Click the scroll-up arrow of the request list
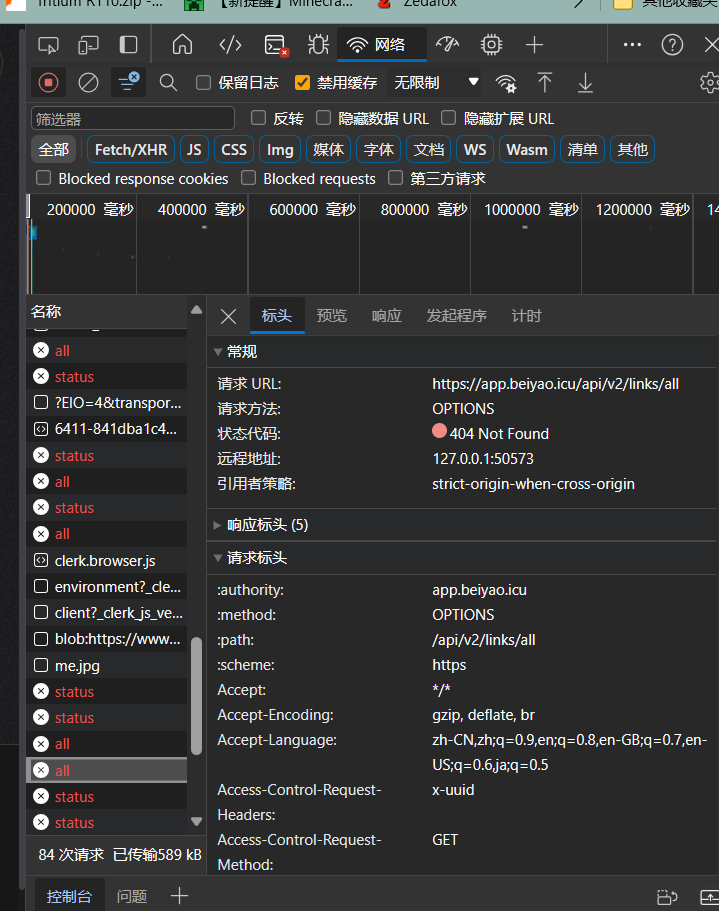This screenshot has width=719, height=911. point(196,310)
